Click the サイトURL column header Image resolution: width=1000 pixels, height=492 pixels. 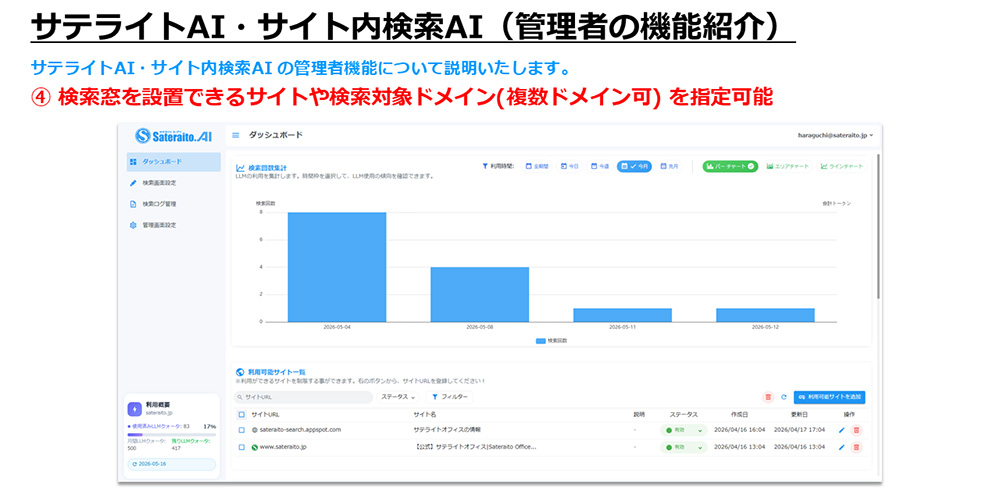tap(265, 414)
